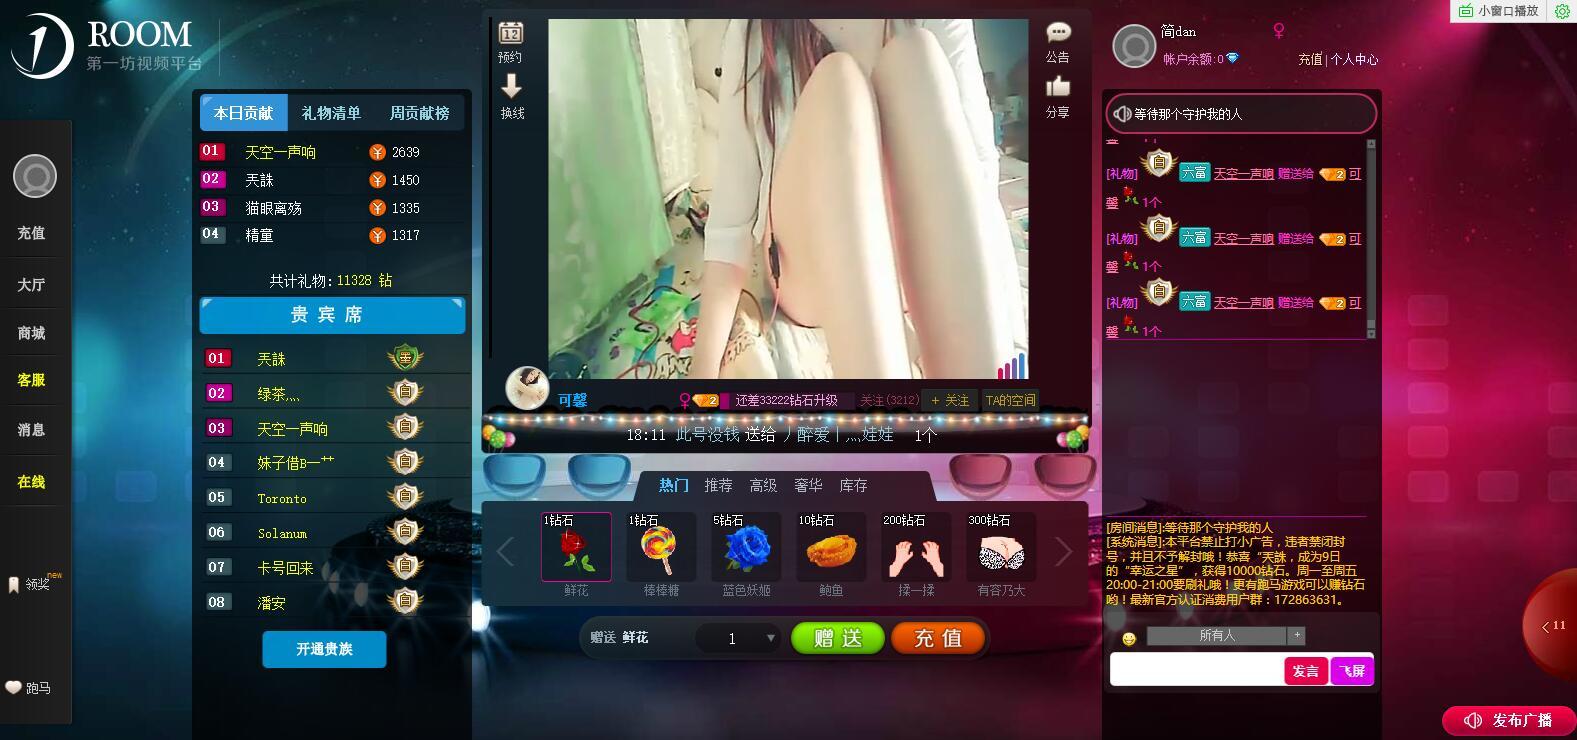The width and height of the screenshot is (1577, 740).
Task: Click the chat message input field
Action: 1197,671
